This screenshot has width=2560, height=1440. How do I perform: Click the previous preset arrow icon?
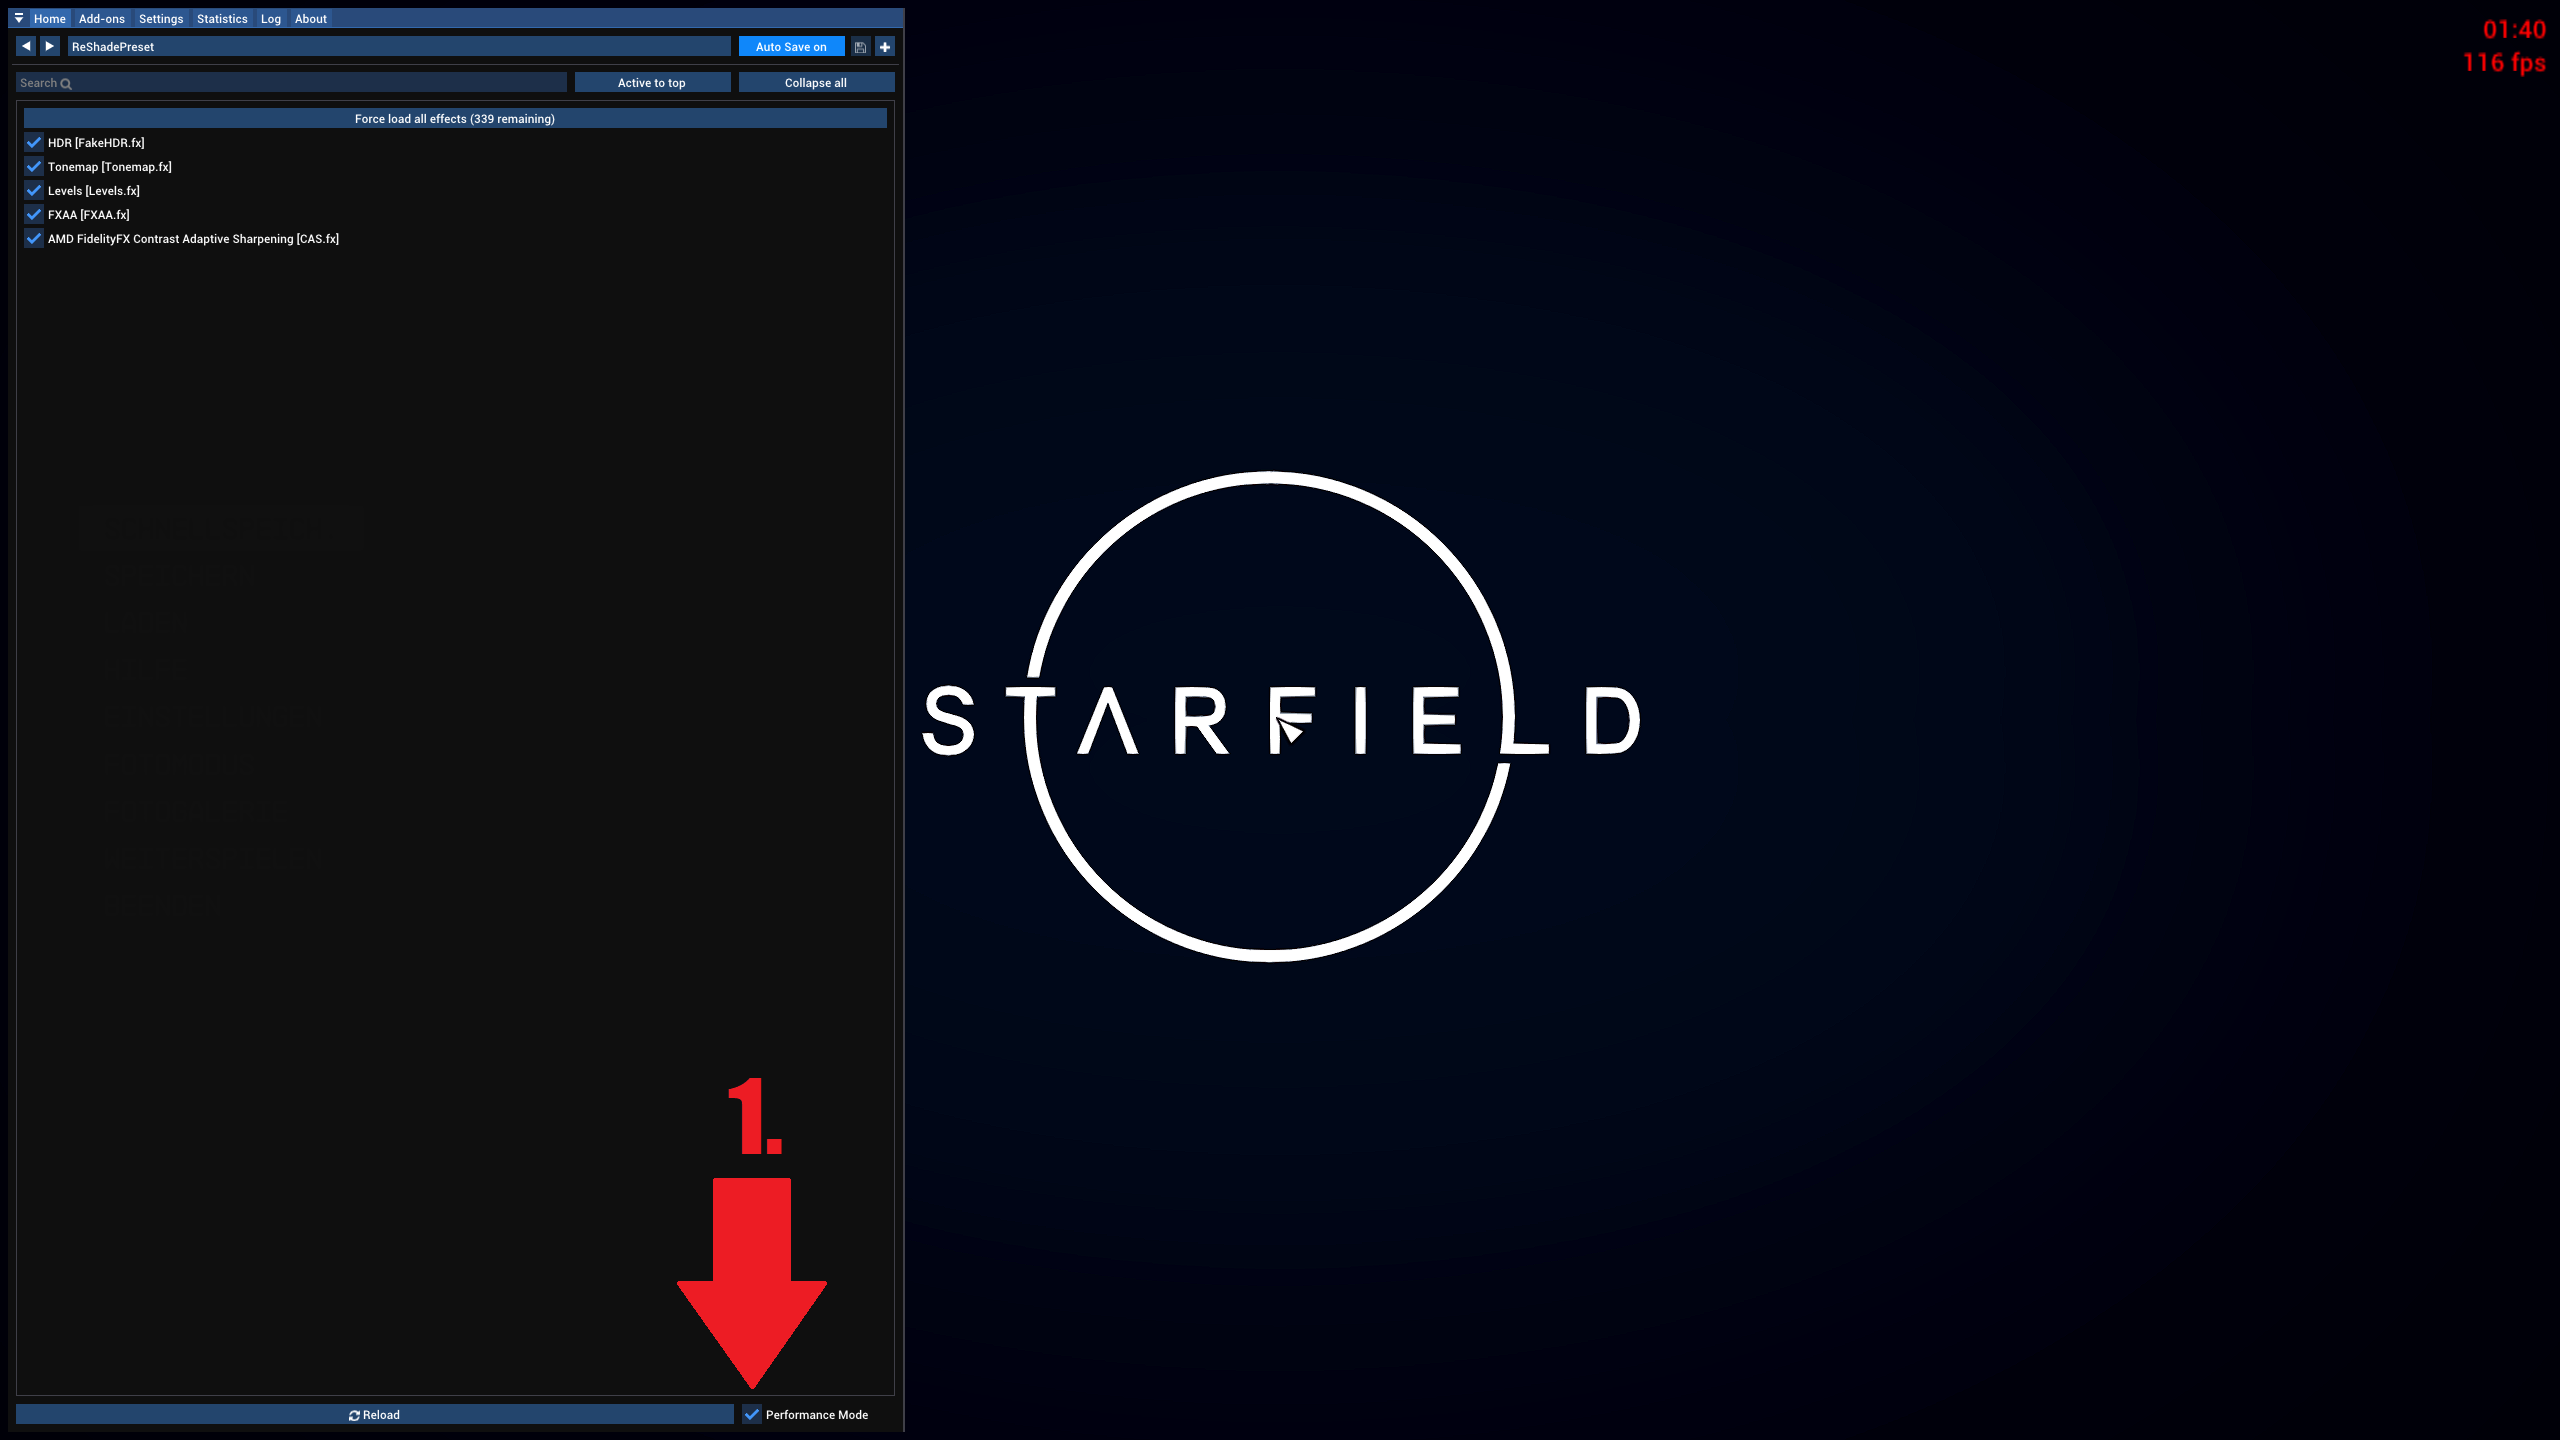[26, 46]
